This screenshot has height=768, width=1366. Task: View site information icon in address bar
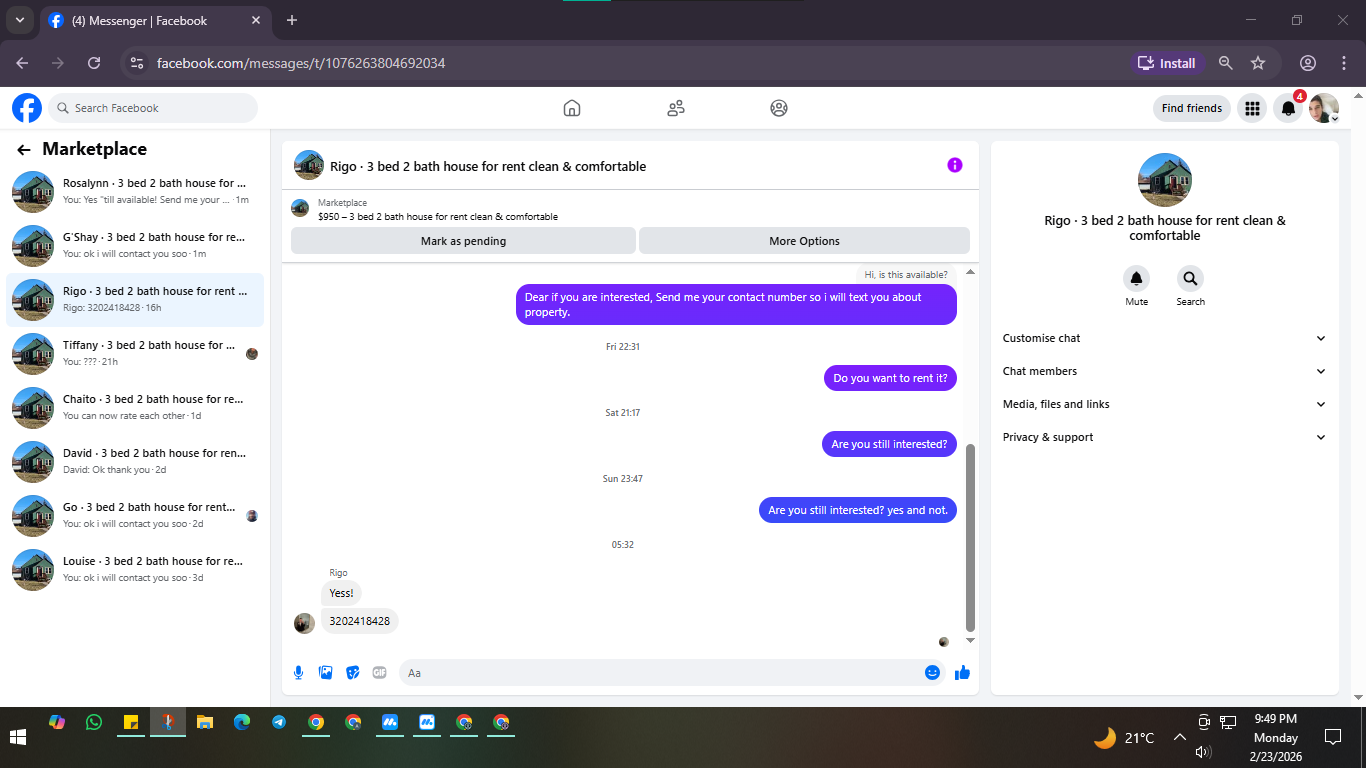(137, 63)
